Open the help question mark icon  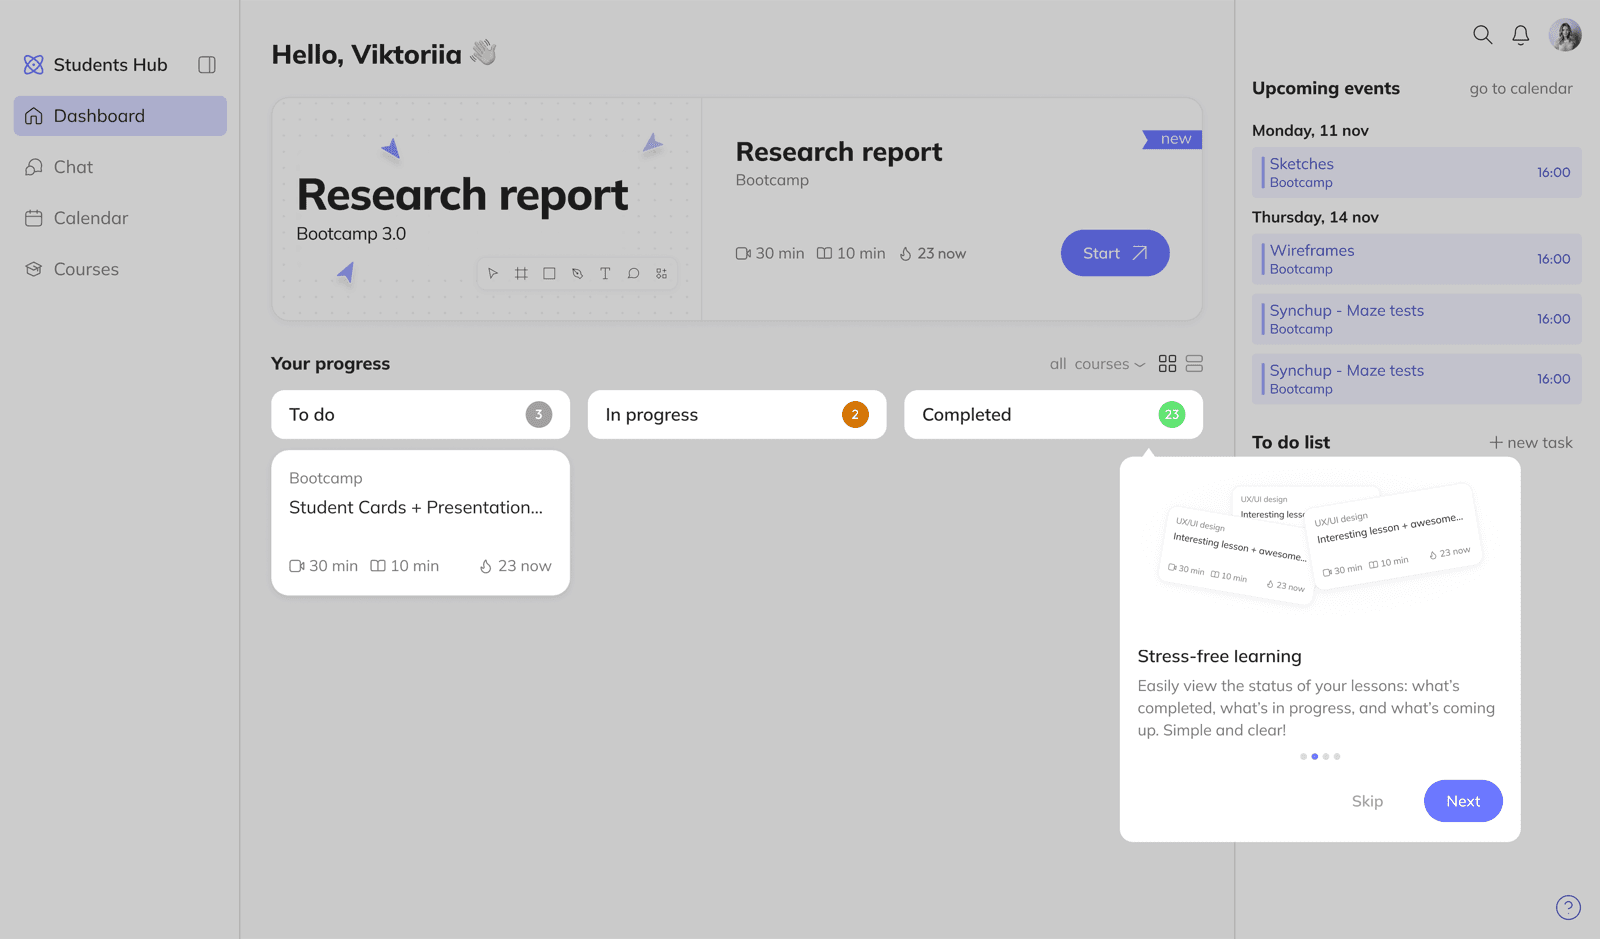tap(1568, 907)
